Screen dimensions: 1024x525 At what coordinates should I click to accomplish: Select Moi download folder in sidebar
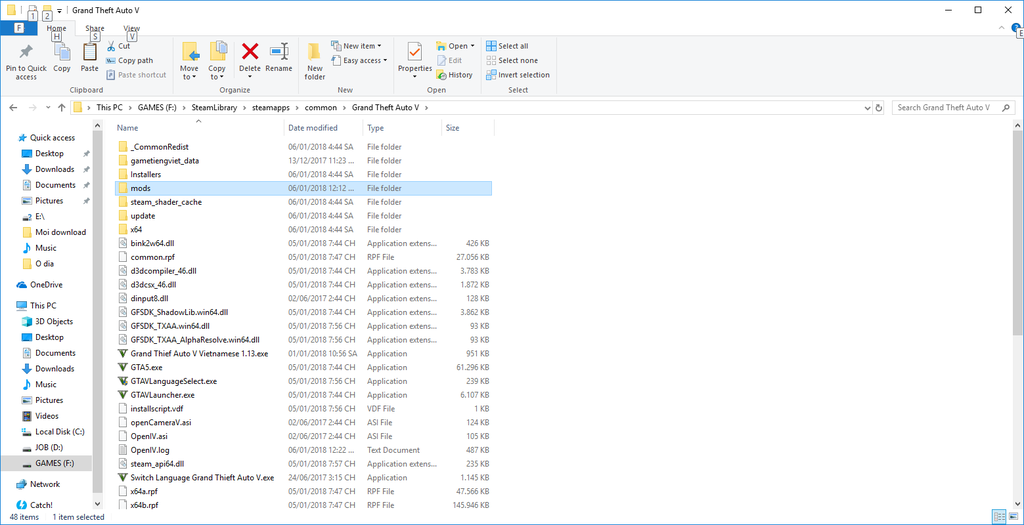(60, 232)
